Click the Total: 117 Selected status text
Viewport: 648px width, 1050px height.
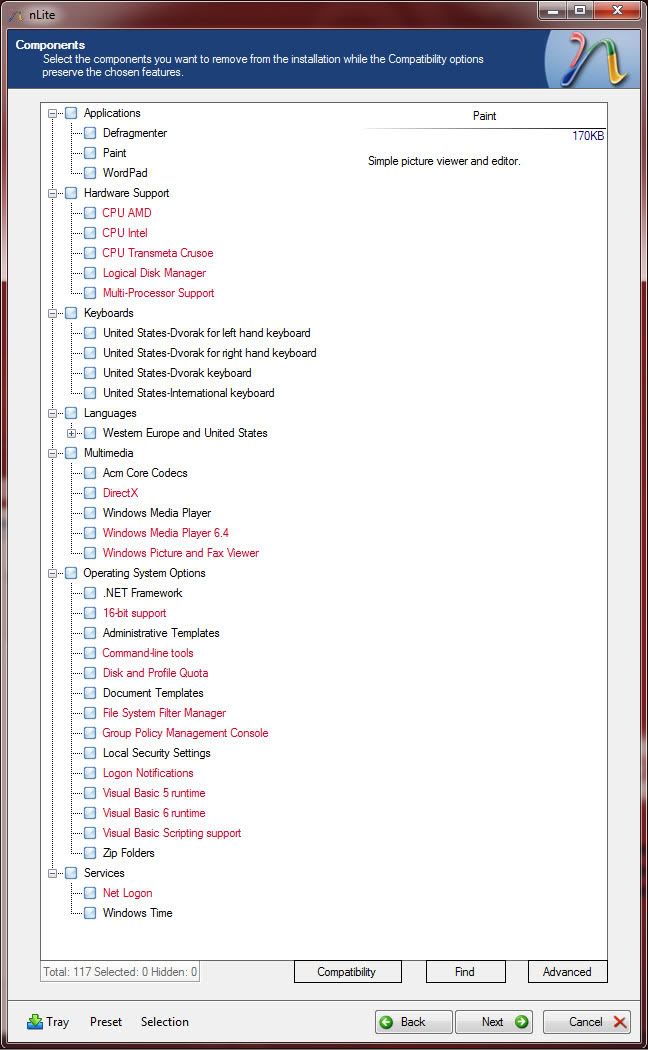point(120,971)
